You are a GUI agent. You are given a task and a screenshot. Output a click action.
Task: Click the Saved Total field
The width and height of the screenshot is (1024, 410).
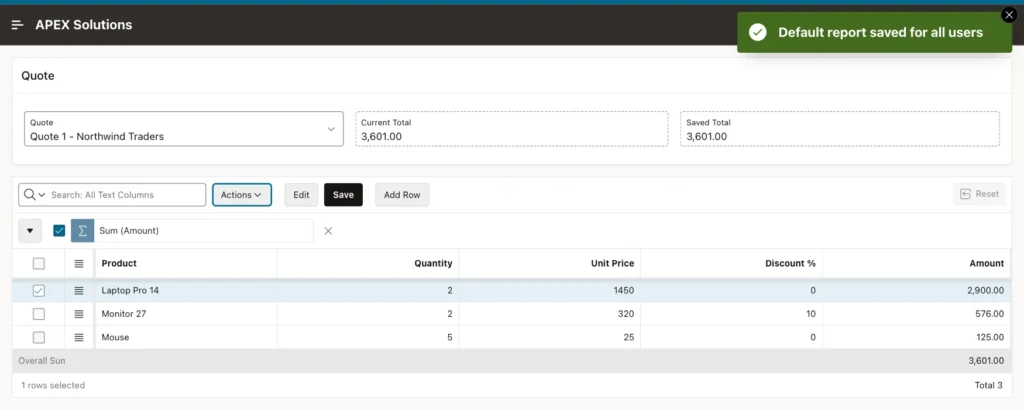839,129
